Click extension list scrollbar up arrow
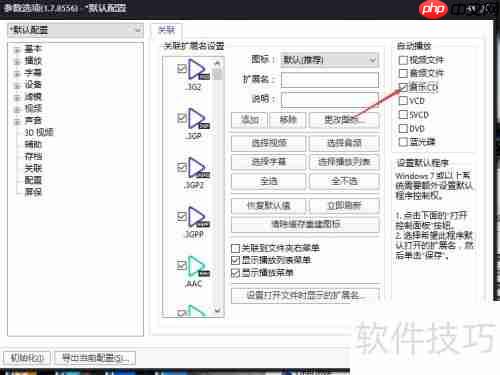500x375 pixels. 218,62
